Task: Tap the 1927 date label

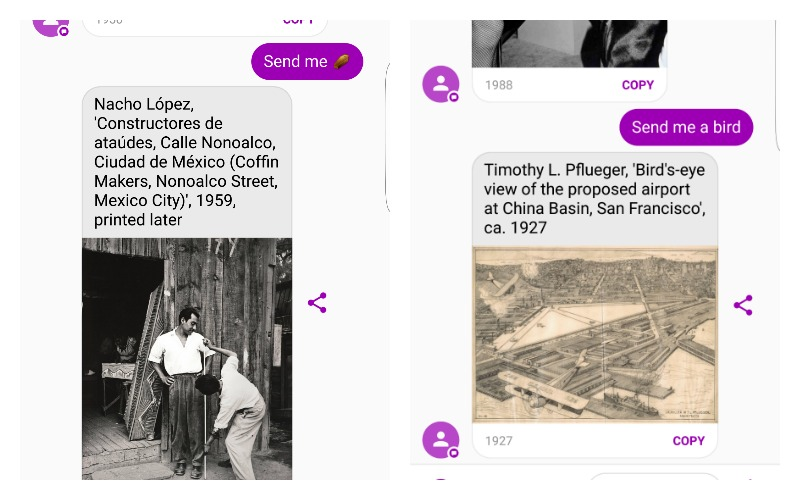Action: click(x=498, y=441)
